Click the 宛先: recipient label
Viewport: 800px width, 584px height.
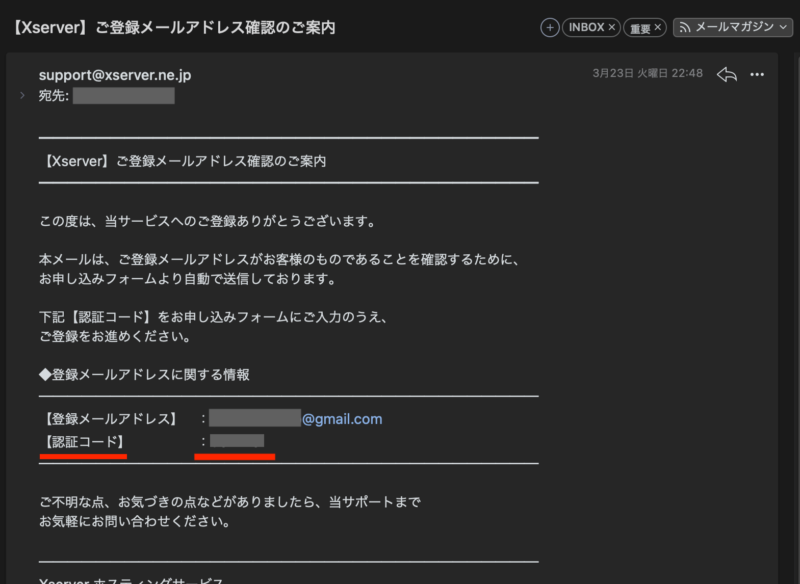(x=54, y=96)
